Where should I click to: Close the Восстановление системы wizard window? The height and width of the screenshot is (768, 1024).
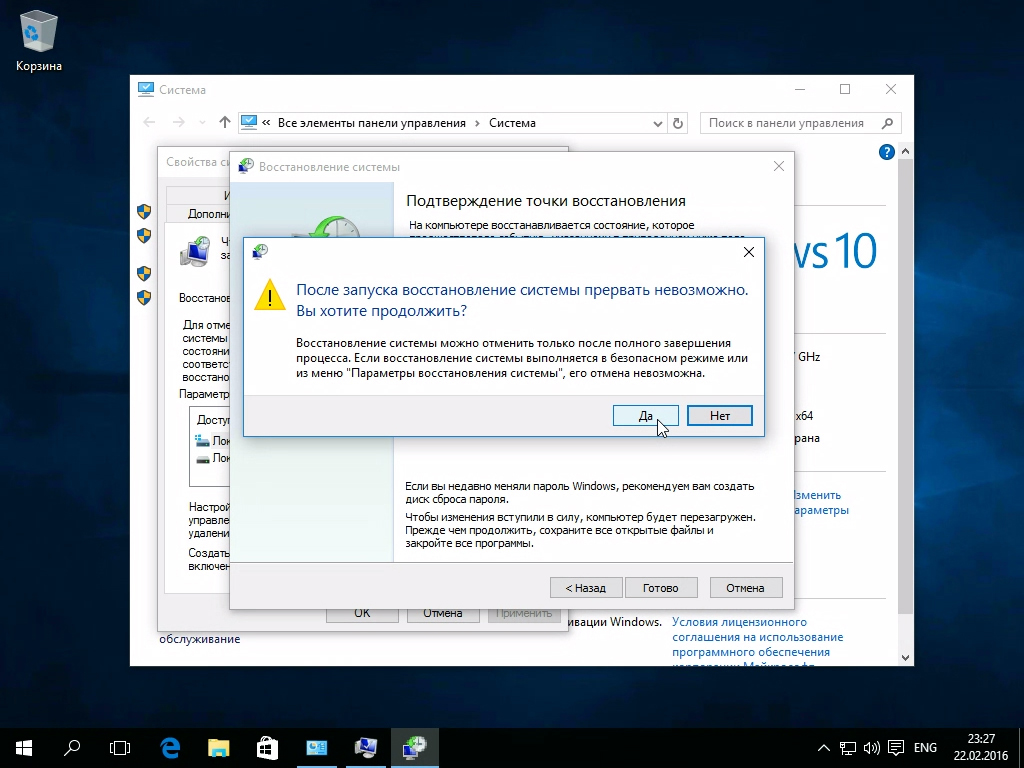coord(779,167)
